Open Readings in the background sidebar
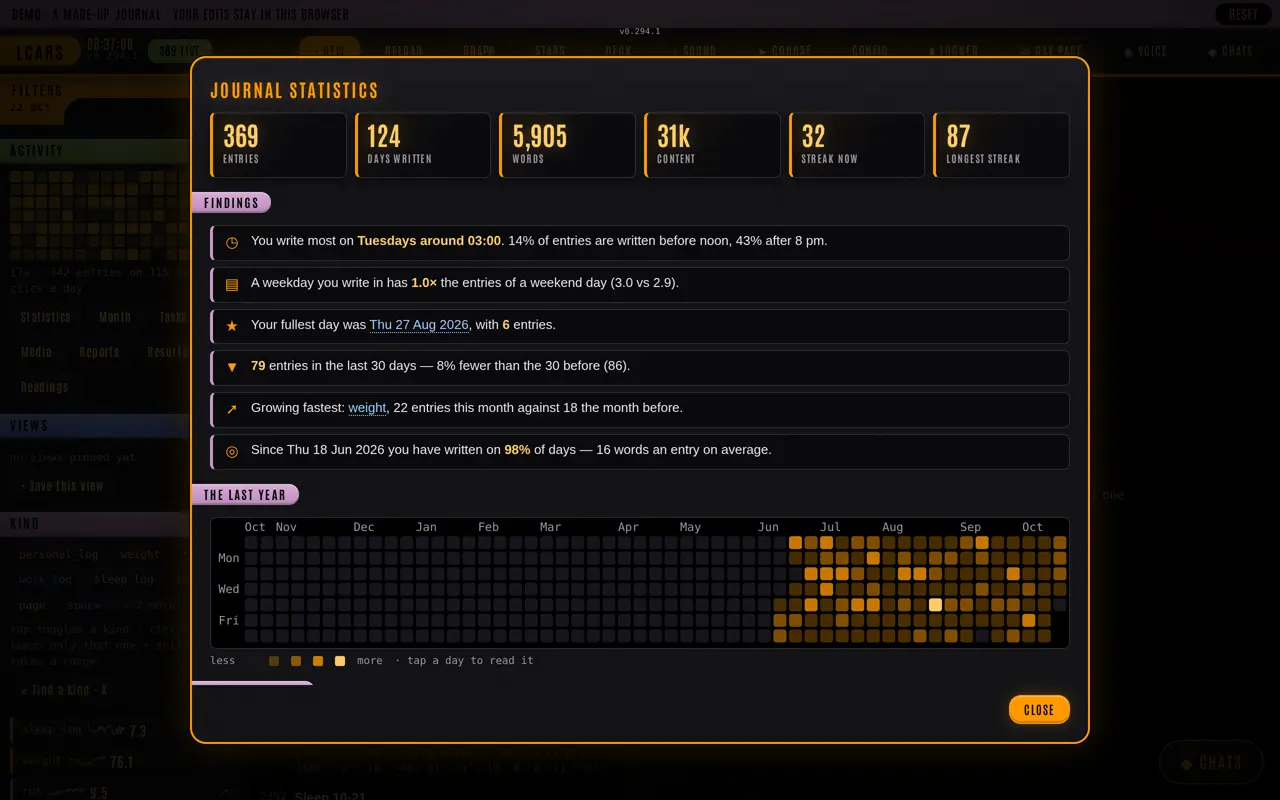 (45, 387)
